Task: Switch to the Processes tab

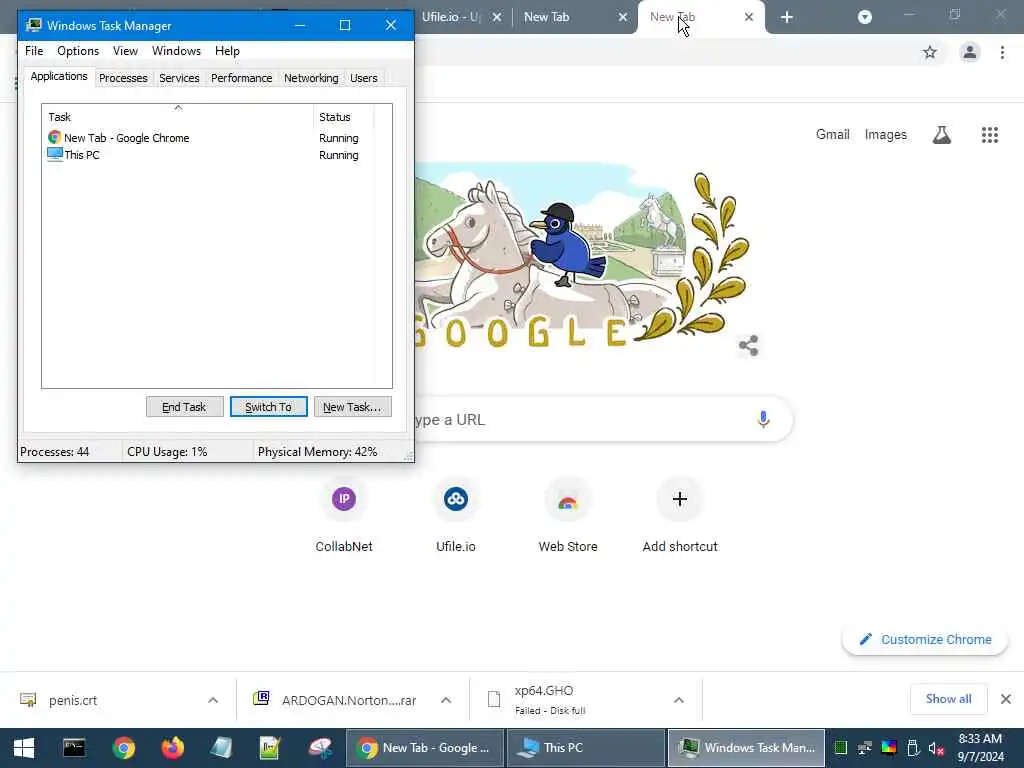Action: [123, 78]
